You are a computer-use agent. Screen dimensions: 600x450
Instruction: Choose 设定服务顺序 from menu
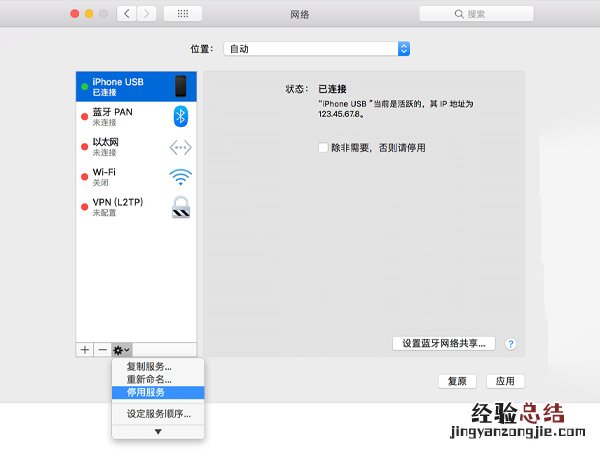click(x=158, y=414)
